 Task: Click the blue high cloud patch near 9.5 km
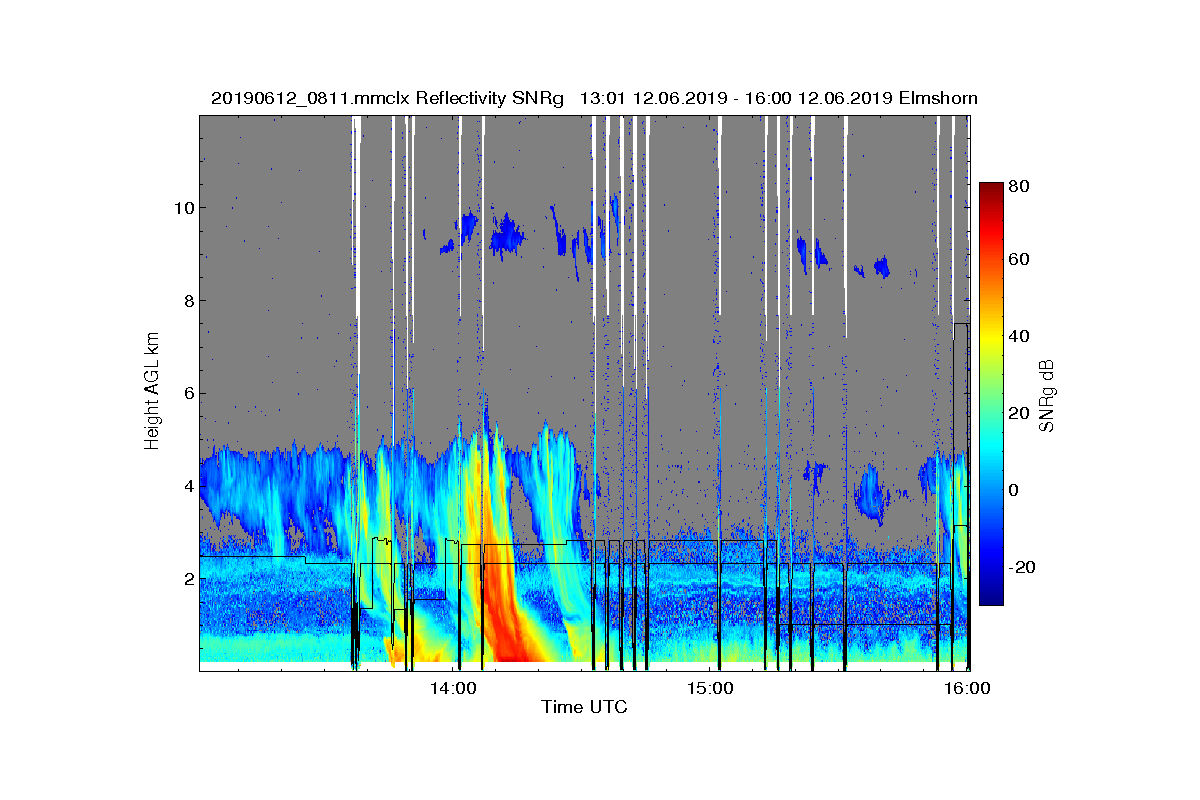click(507, 234)
